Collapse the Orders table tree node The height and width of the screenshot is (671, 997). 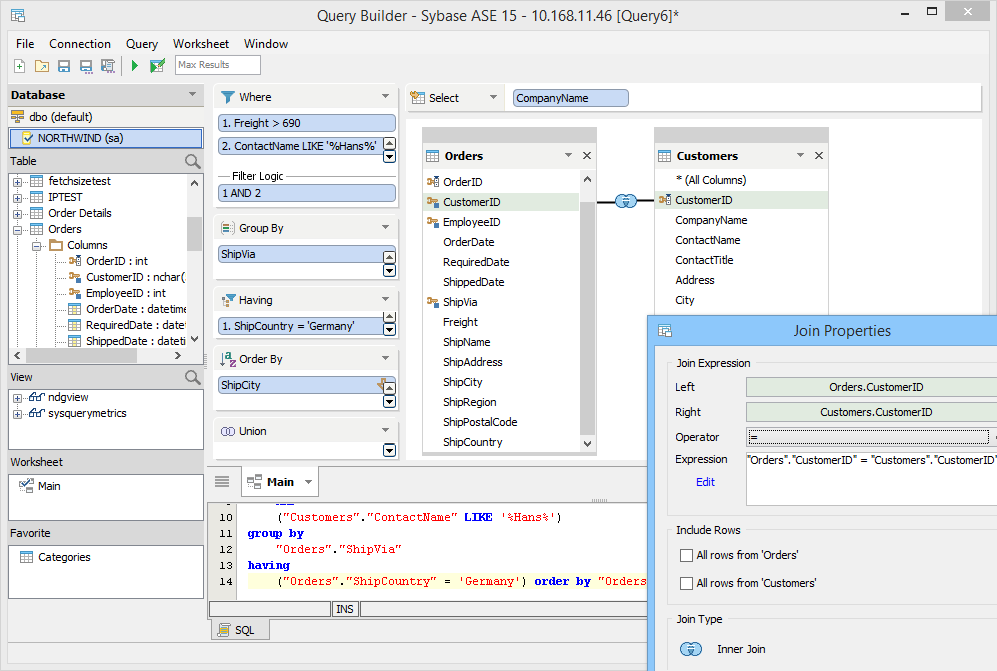(17, 230)
